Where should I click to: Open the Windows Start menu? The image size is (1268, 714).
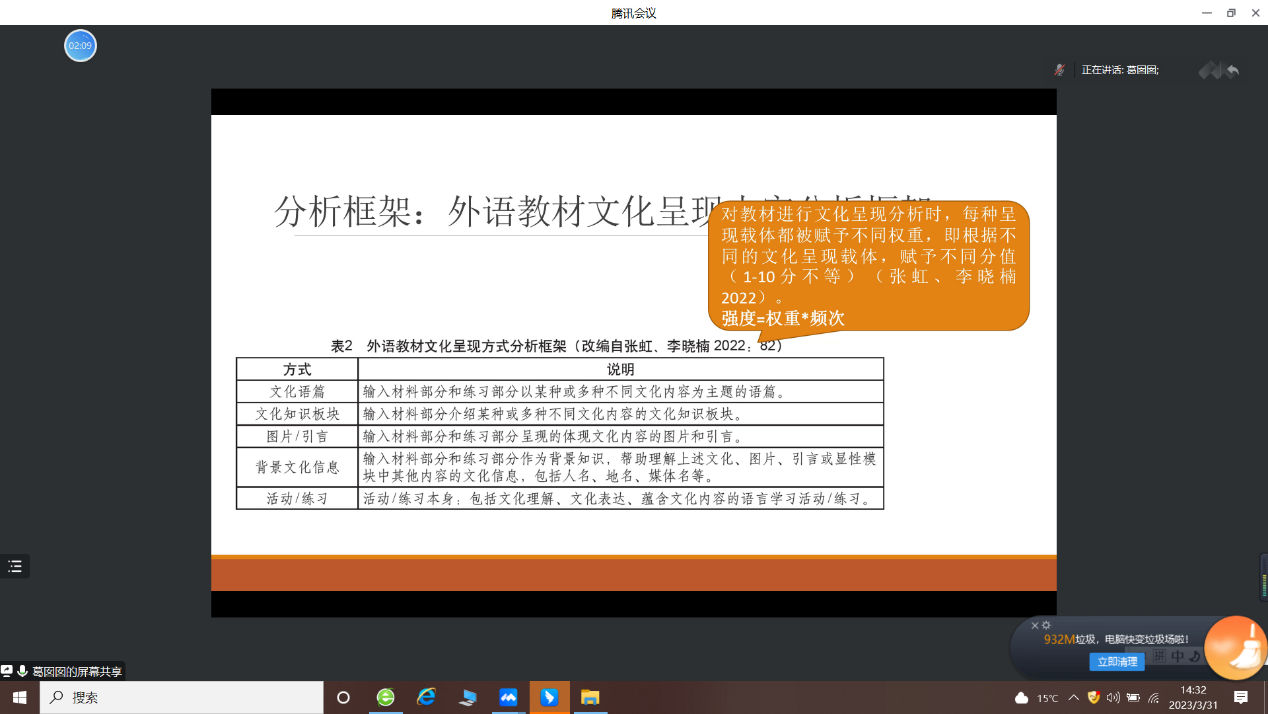click(x=19, y=697)
